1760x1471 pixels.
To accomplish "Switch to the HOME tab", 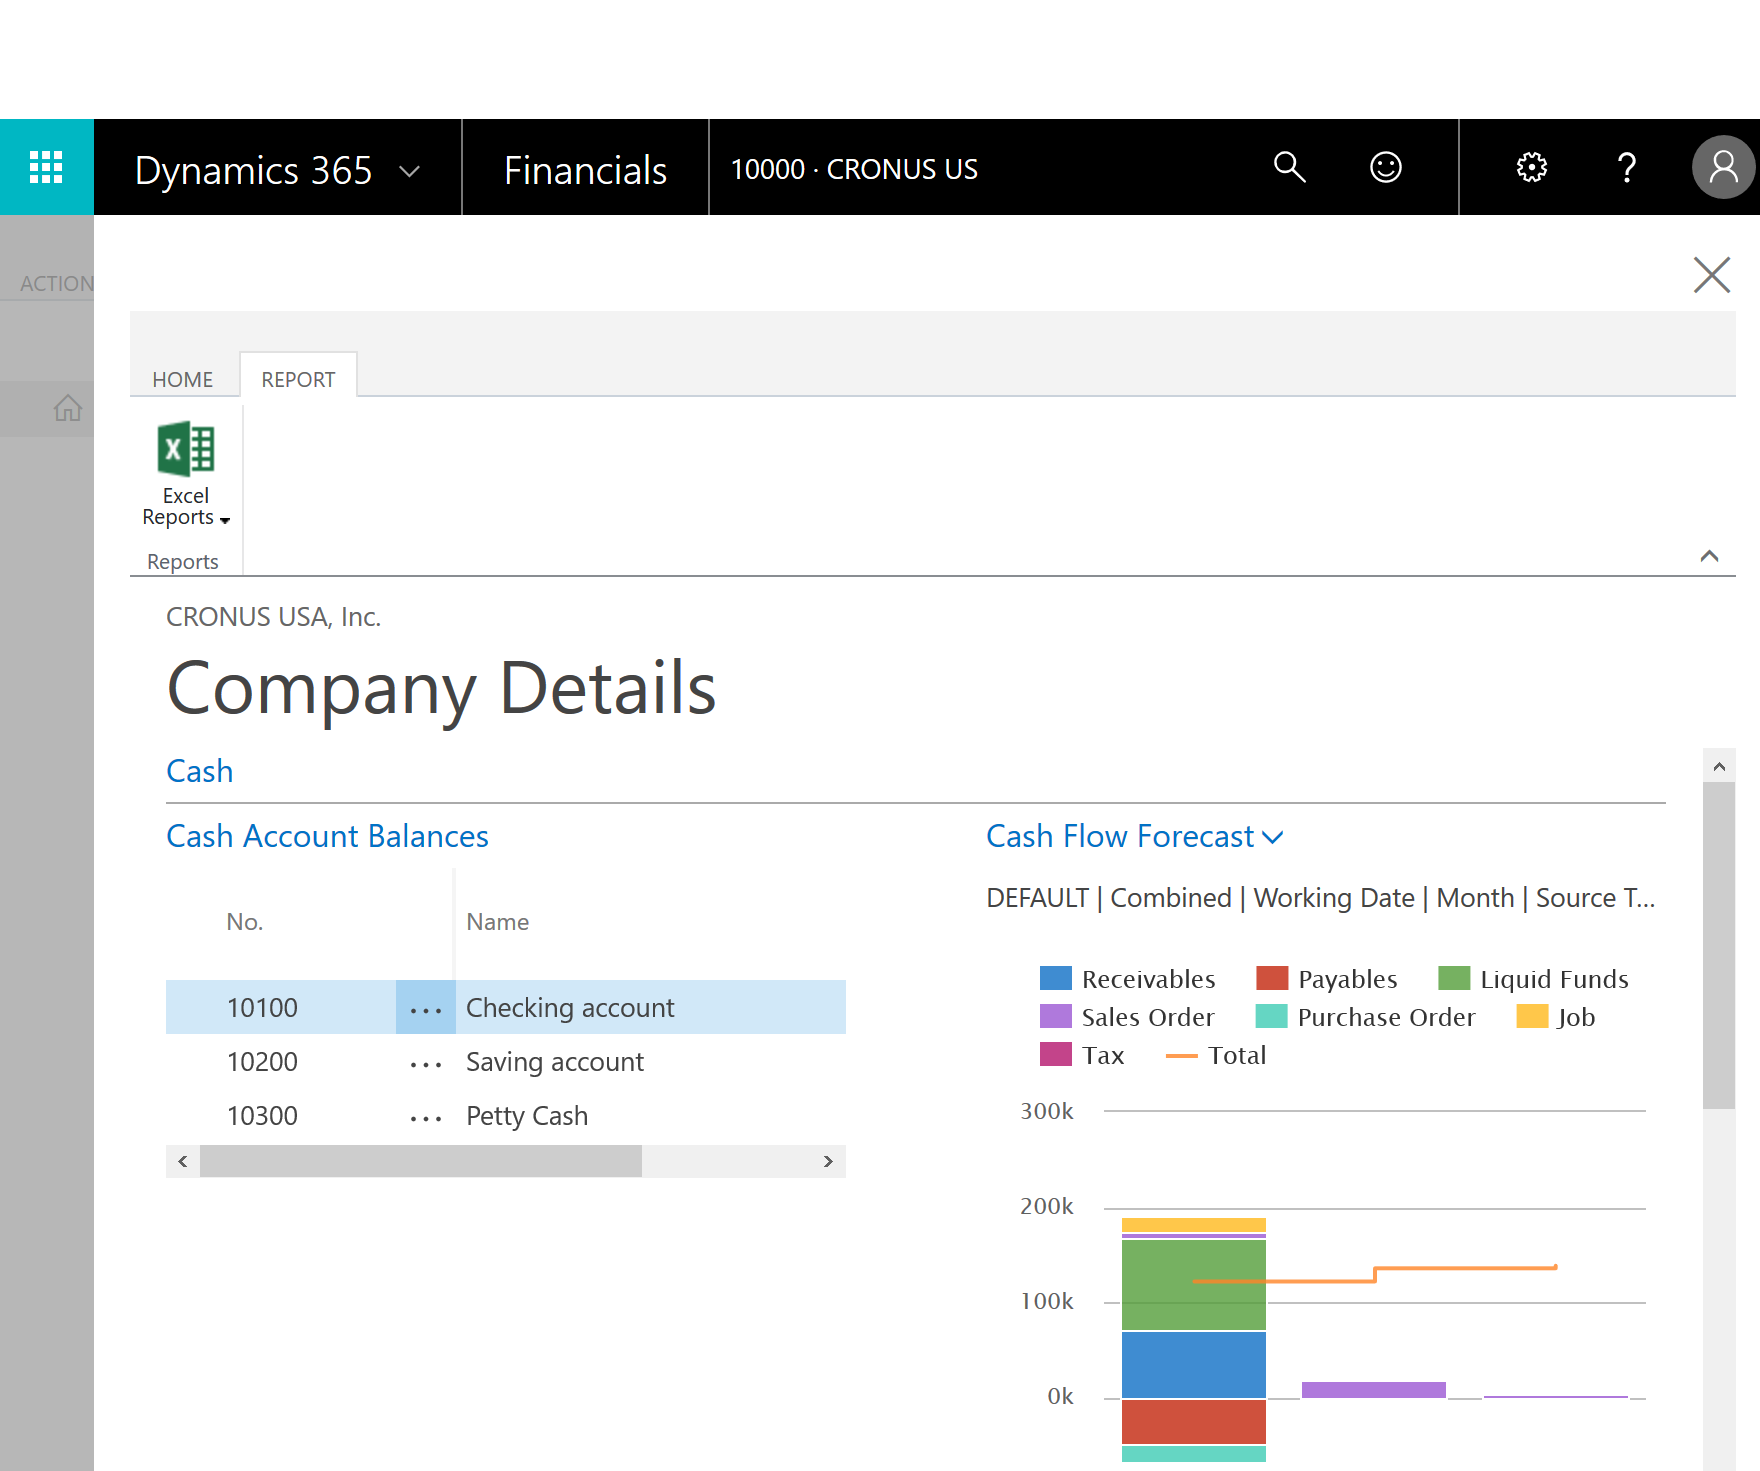I will (x=182, y=378).
